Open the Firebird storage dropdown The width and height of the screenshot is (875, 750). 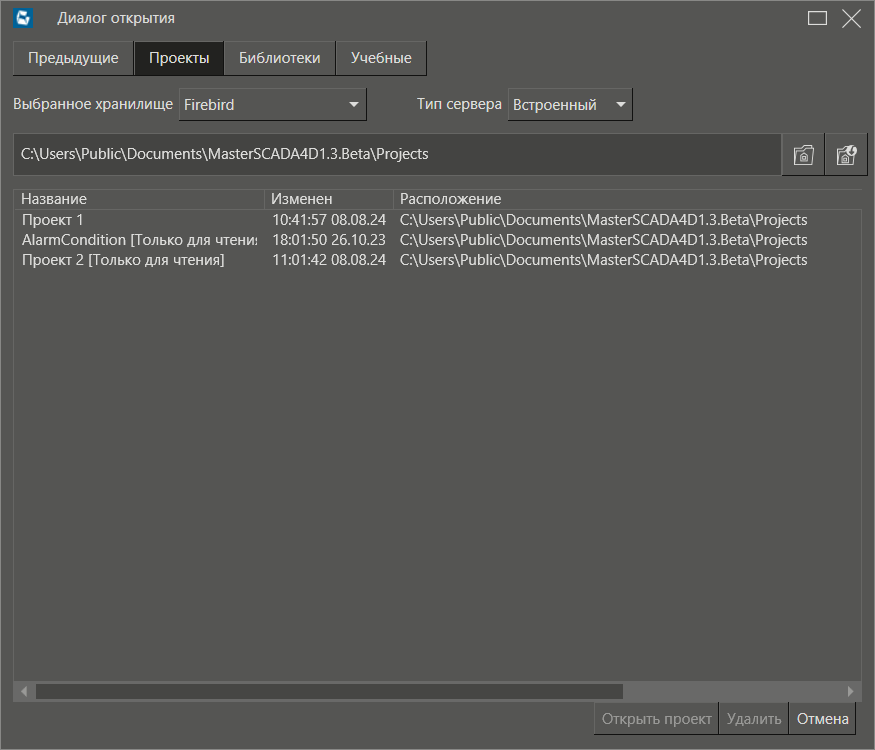[272, 104]
